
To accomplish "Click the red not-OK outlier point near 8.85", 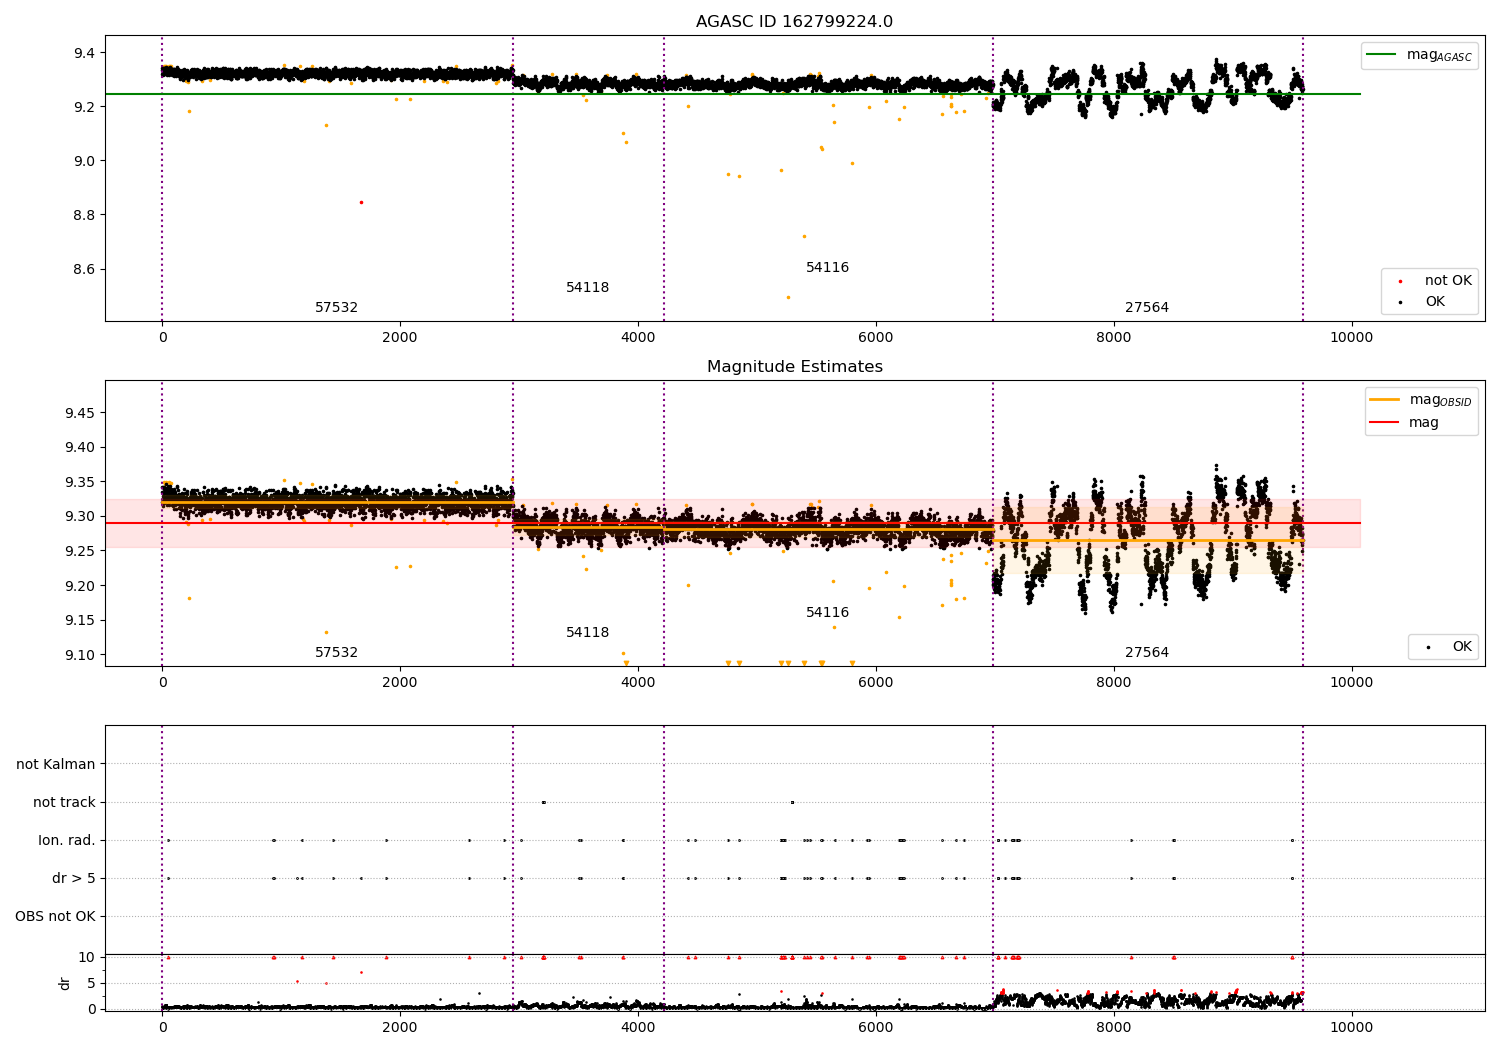I will [x=361, y=202].
